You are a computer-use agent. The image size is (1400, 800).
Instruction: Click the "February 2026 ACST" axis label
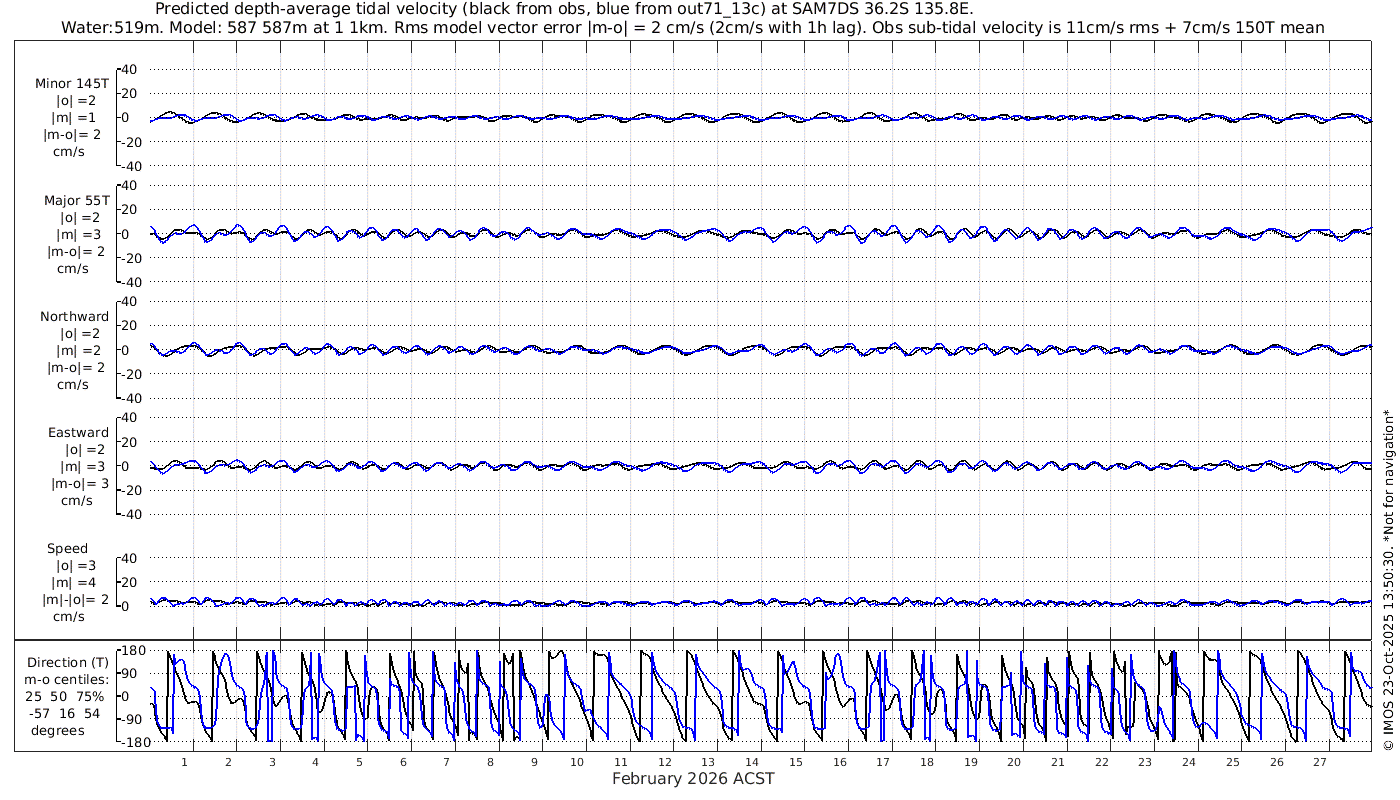click(x=693, y=779)
